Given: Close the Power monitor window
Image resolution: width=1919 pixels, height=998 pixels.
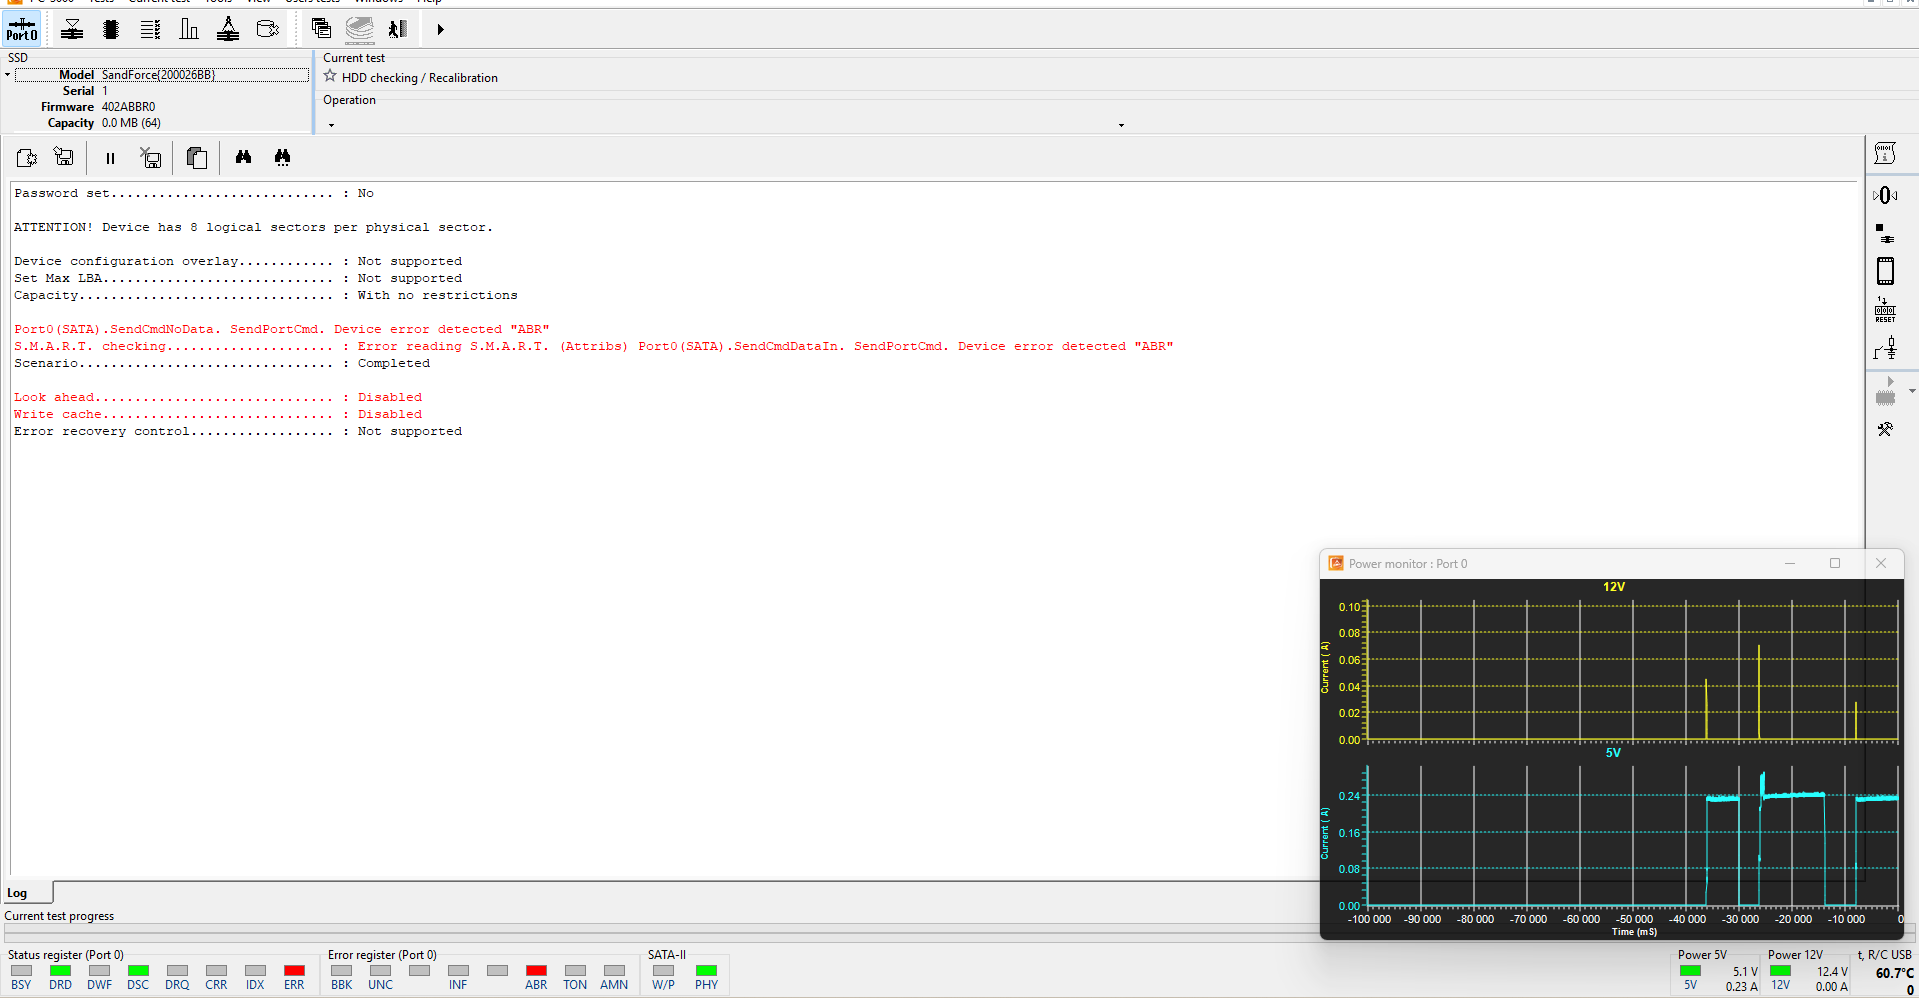Looking at the screenshot, I should (1881, 563).
